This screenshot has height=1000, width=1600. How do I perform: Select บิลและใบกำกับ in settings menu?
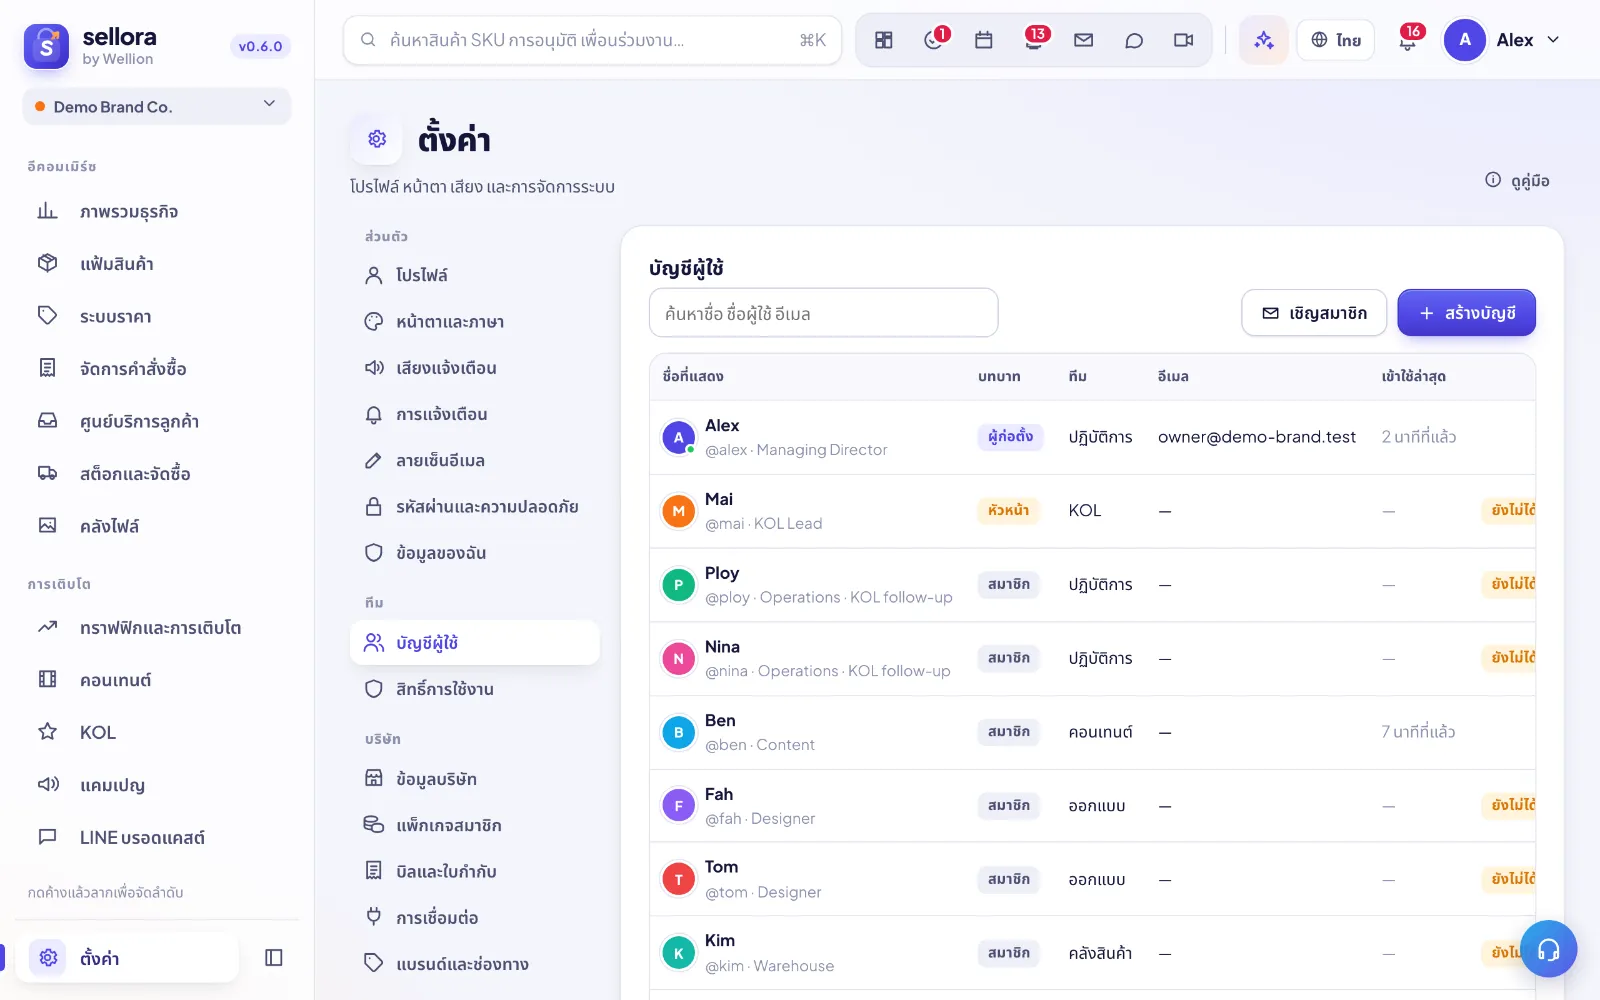tap(475, 871)
